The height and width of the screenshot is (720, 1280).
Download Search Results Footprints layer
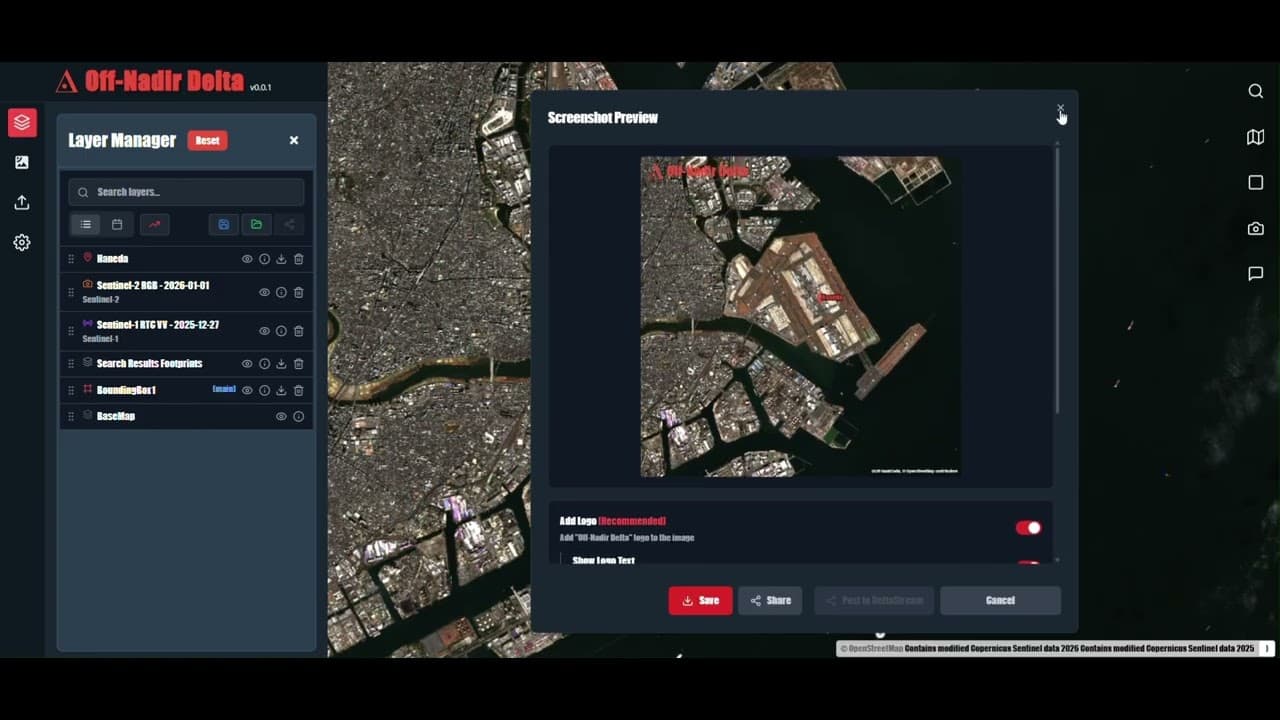pos(281,364)
